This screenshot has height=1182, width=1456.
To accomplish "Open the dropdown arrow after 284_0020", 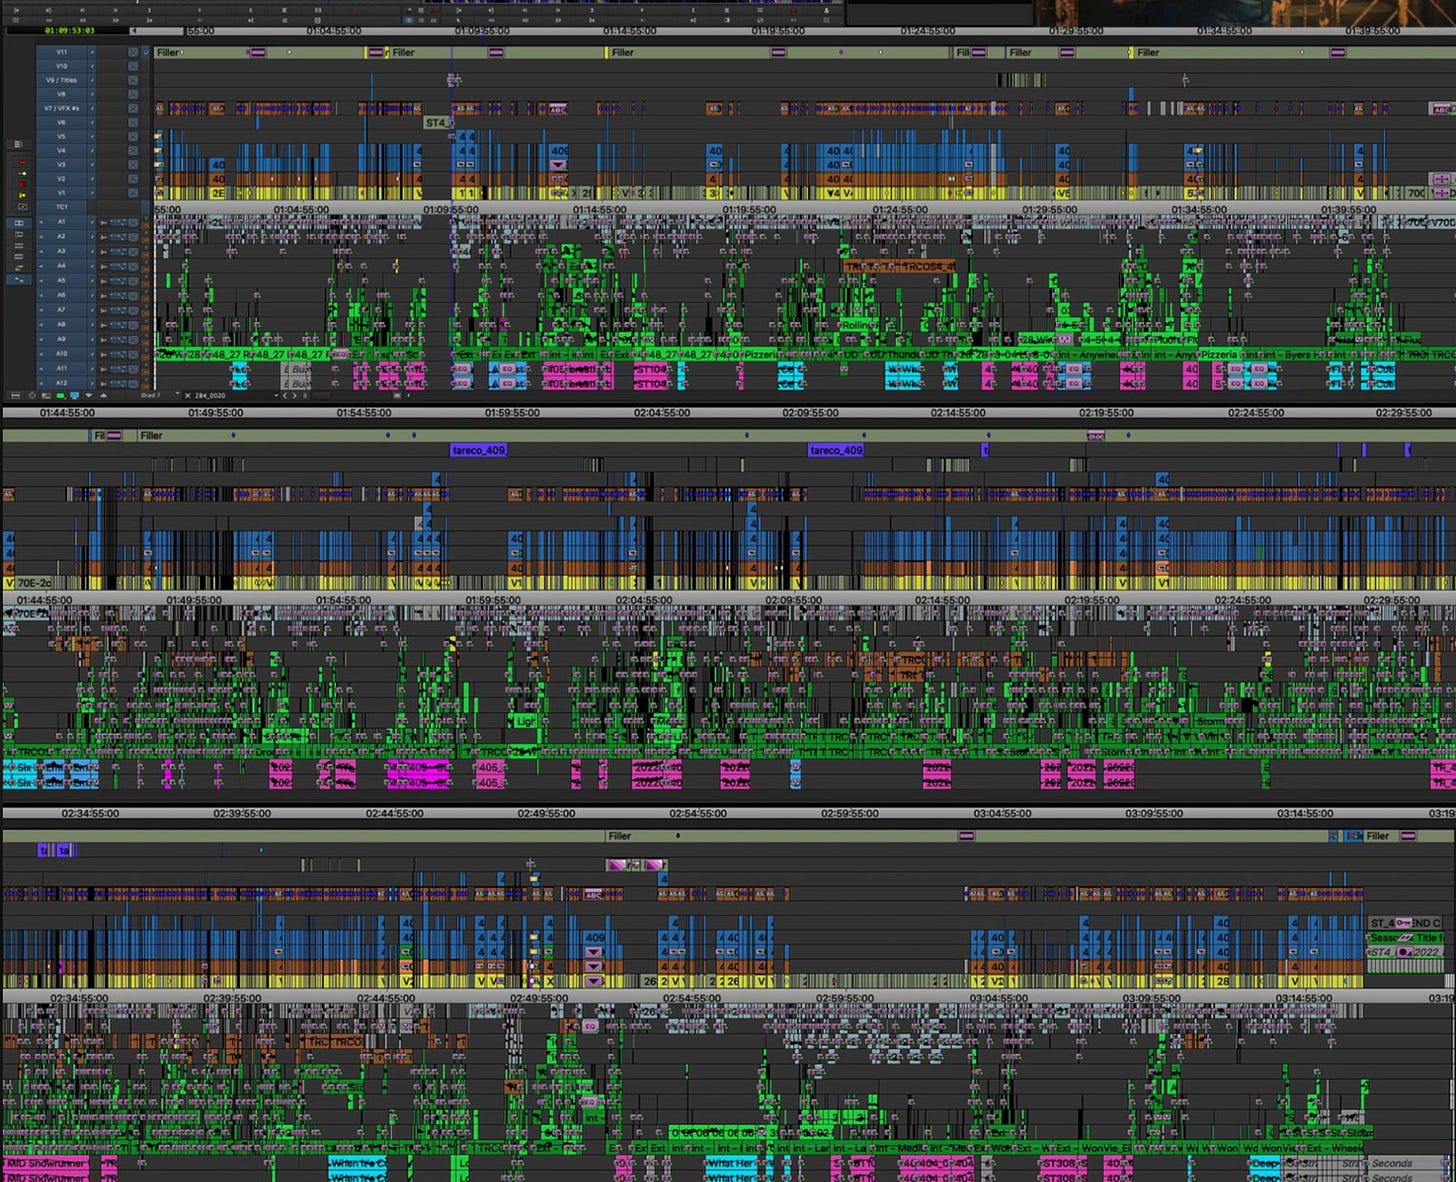I will [276, 395].
